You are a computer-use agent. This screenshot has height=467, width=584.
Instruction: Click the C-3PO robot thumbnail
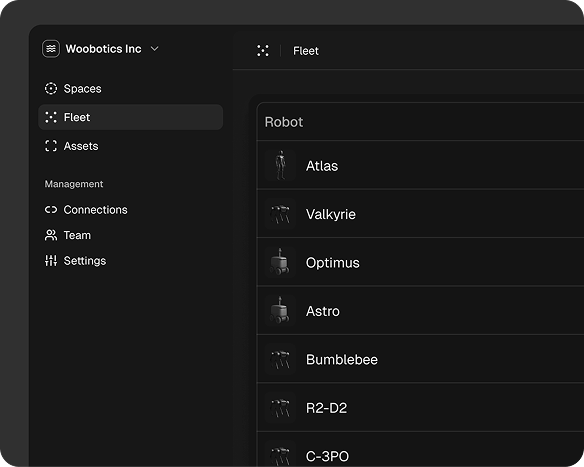click(280, 454)
